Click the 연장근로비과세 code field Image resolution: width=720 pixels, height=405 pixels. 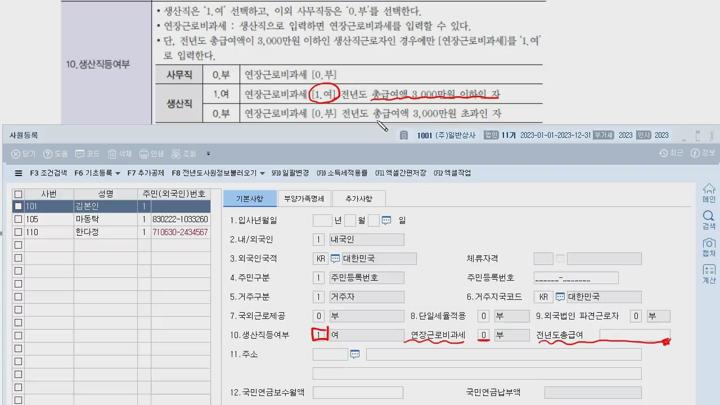(x=483, y=335)
